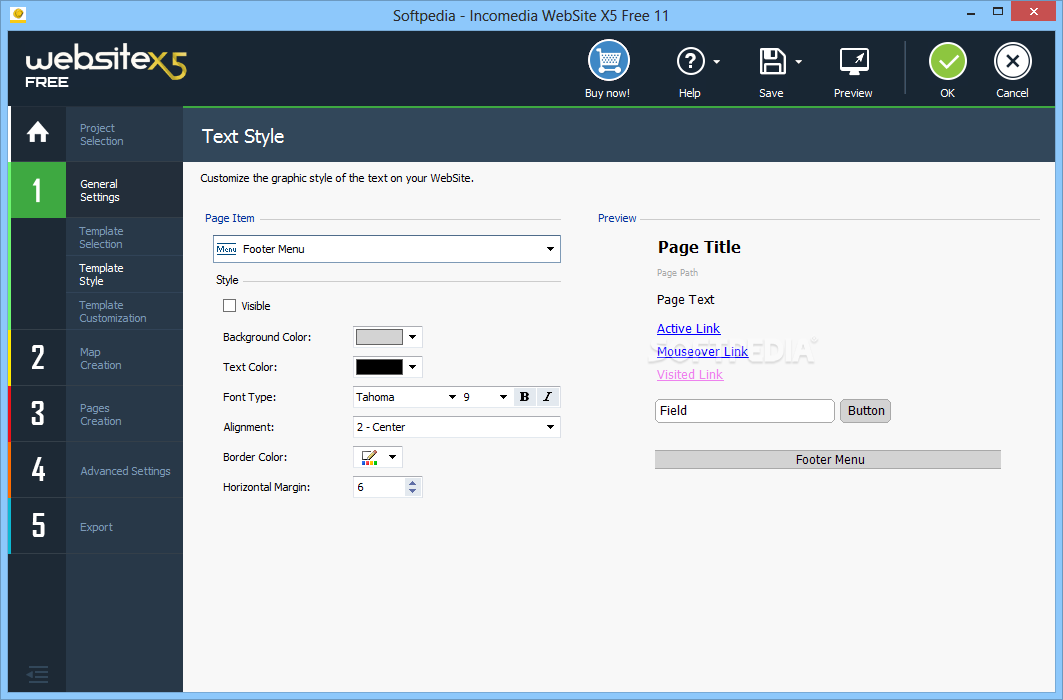
Task: Click the Page Text preview text
Action: pos(685,300)
